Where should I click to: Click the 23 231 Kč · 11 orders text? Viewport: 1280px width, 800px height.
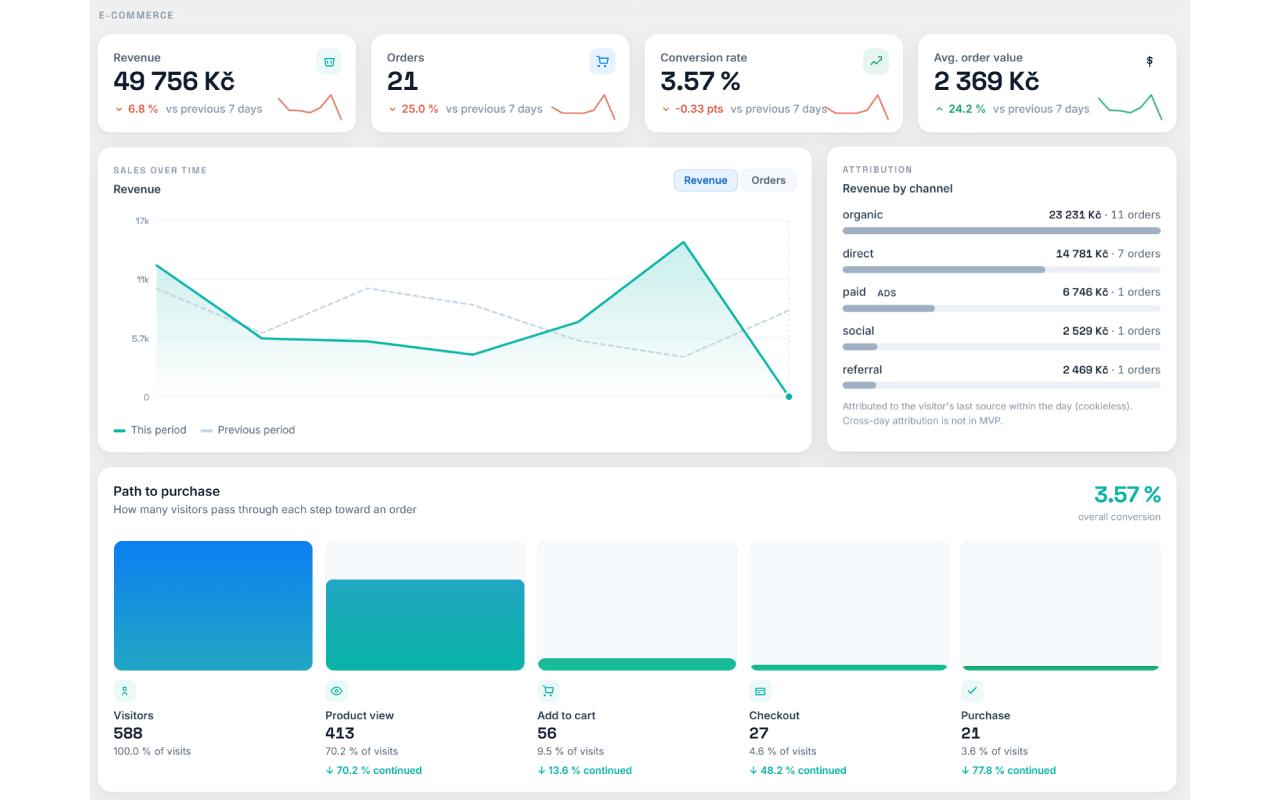click(x=1105, y=215)
